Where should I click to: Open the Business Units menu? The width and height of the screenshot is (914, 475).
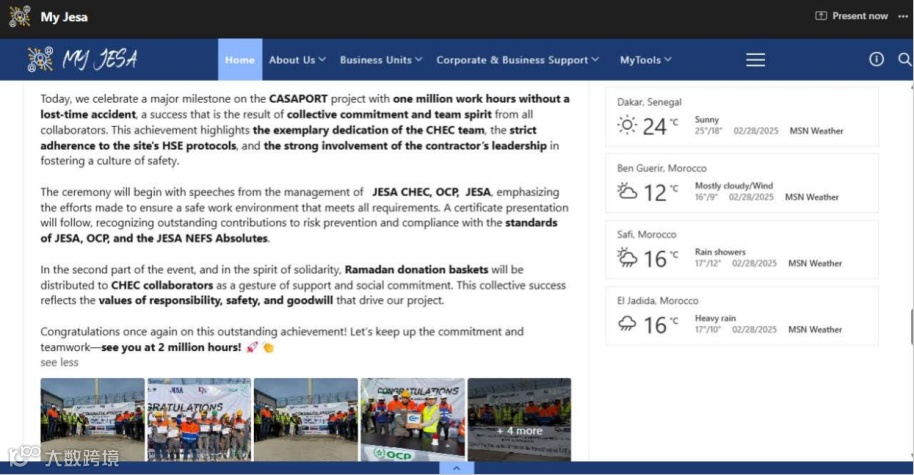click(x=381, y=59)
